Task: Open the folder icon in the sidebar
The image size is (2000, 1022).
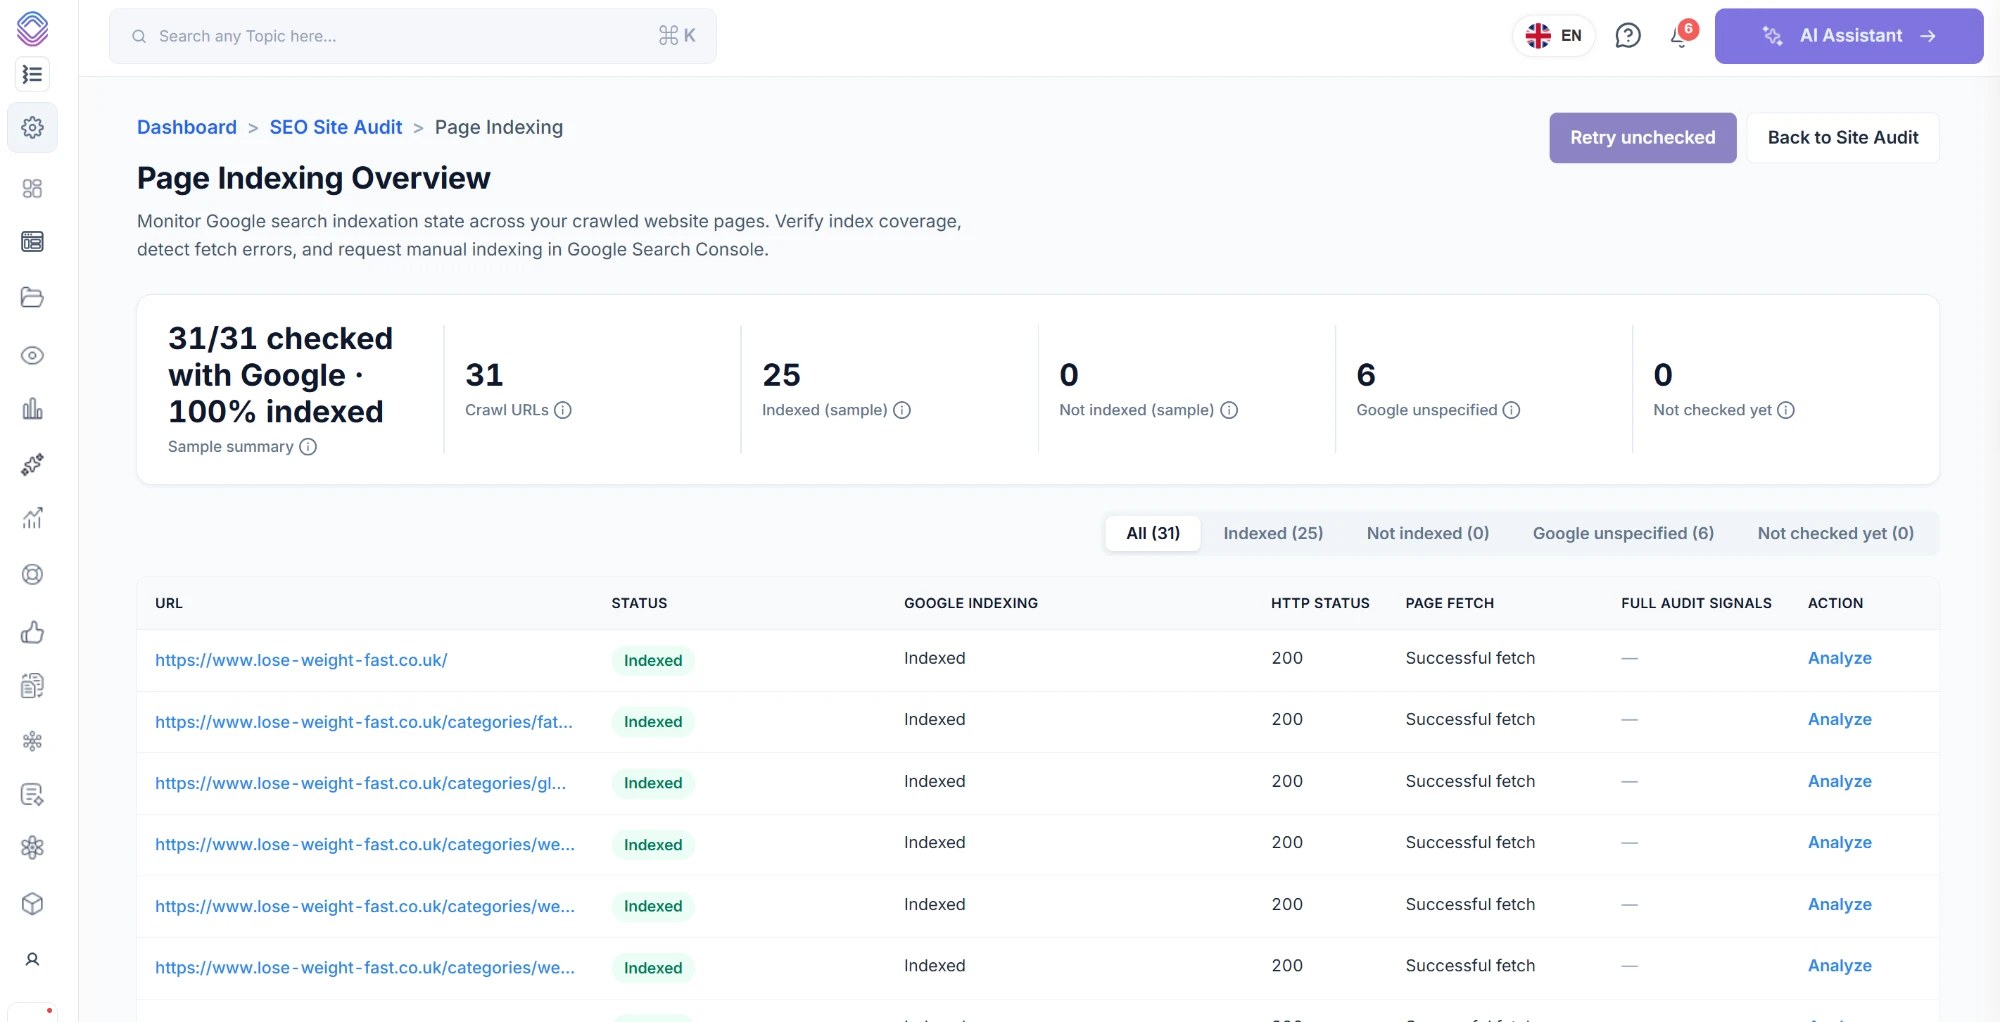Action: pos(32,297)
